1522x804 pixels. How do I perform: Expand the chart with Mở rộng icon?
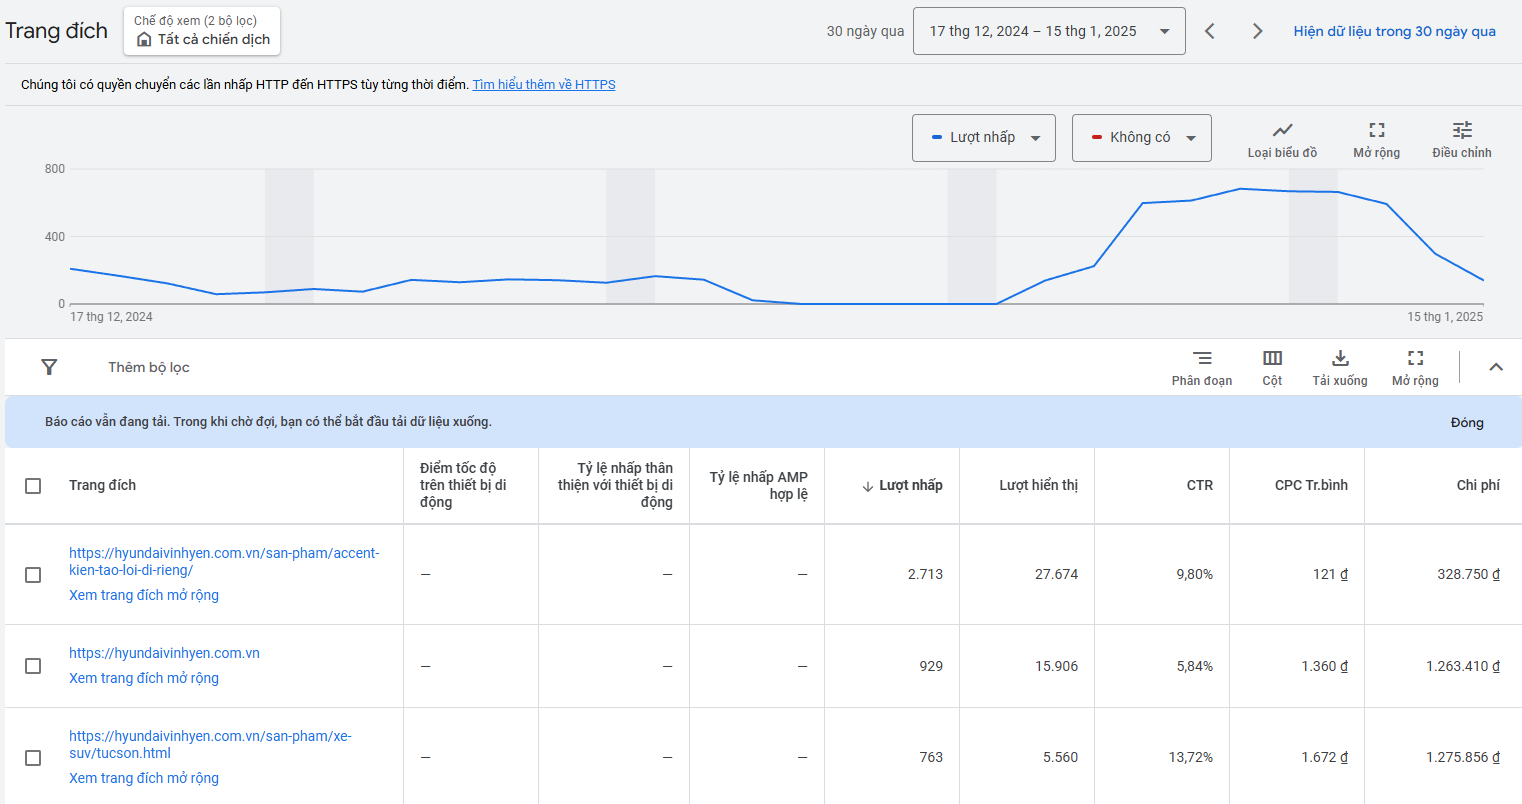pos(1376,131)
